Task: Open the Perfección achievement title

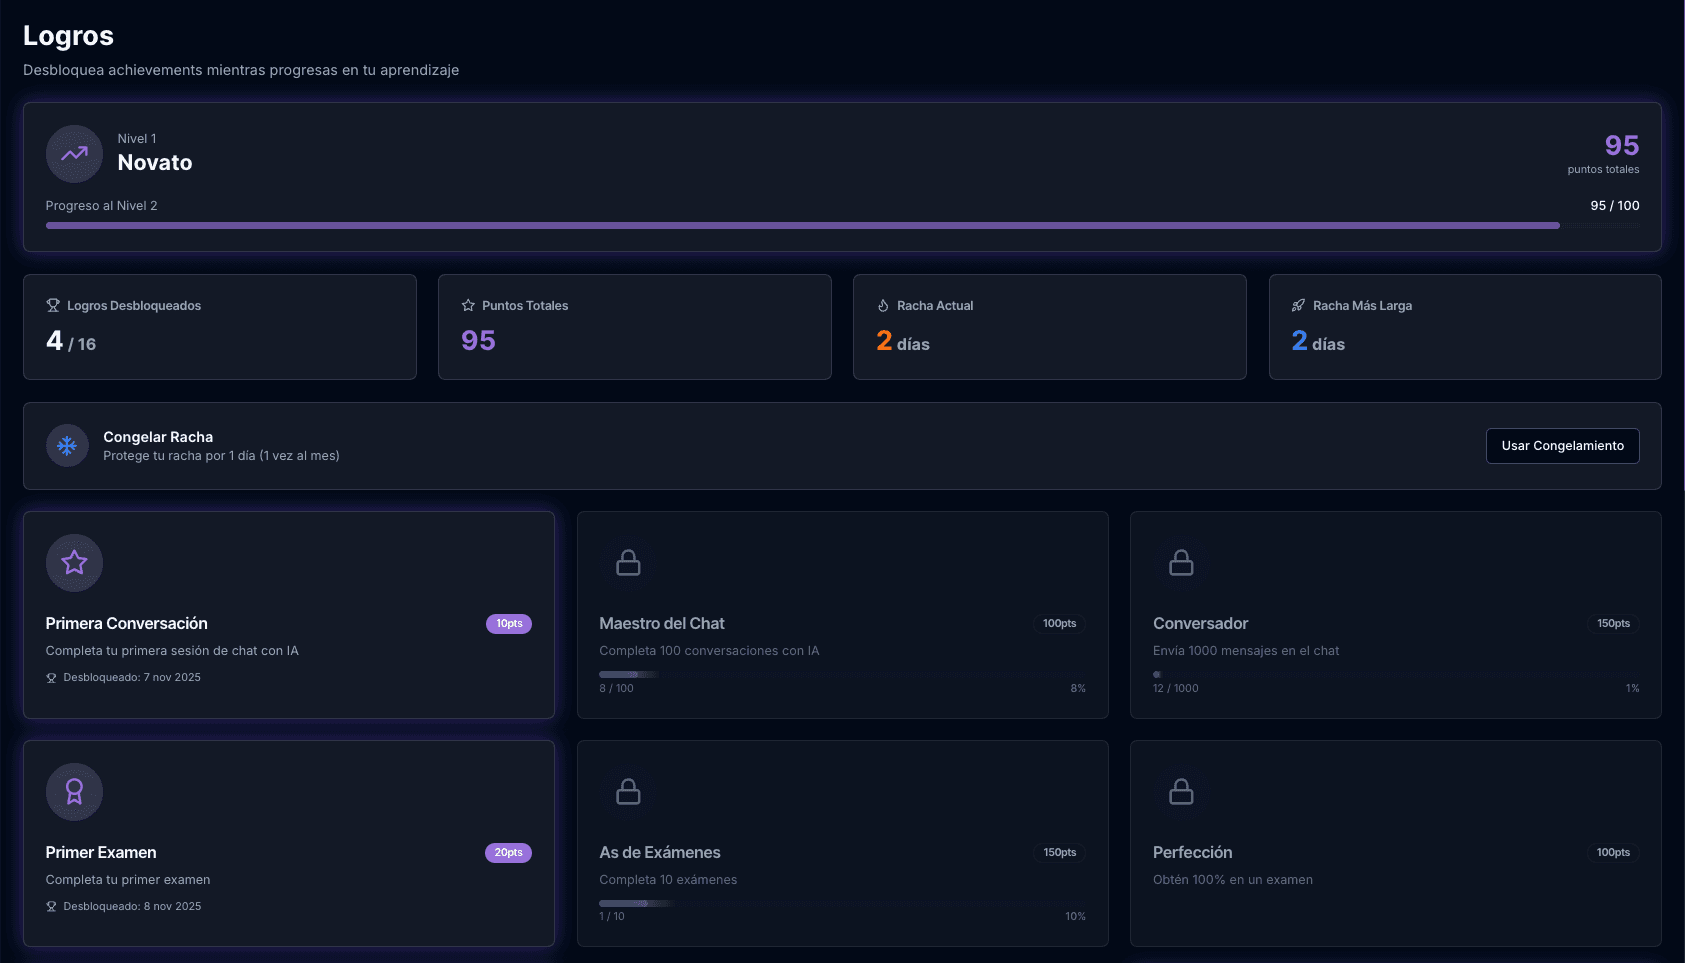Action: coord(1192,853)
